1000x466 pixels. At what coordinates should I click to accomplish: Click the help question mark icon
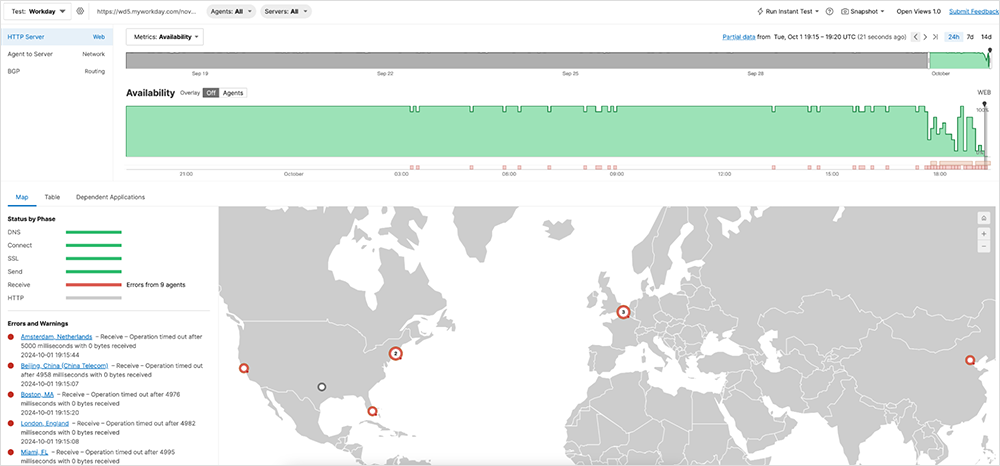[x=830, y=11]
